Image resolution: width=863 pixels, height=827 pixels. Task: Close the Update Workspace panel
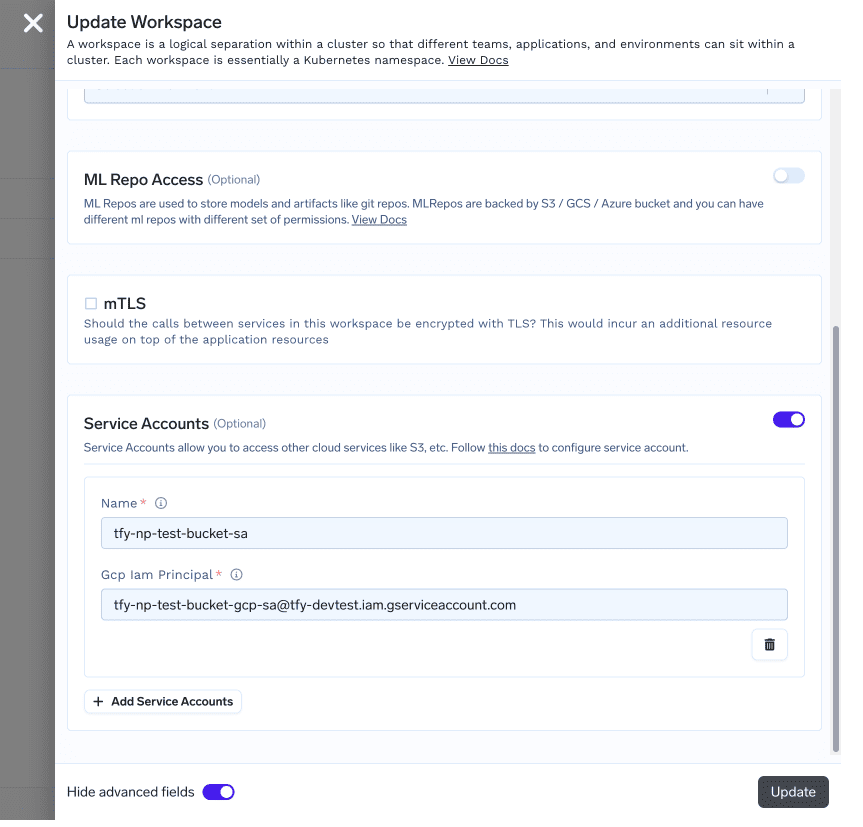click(33, 23)
